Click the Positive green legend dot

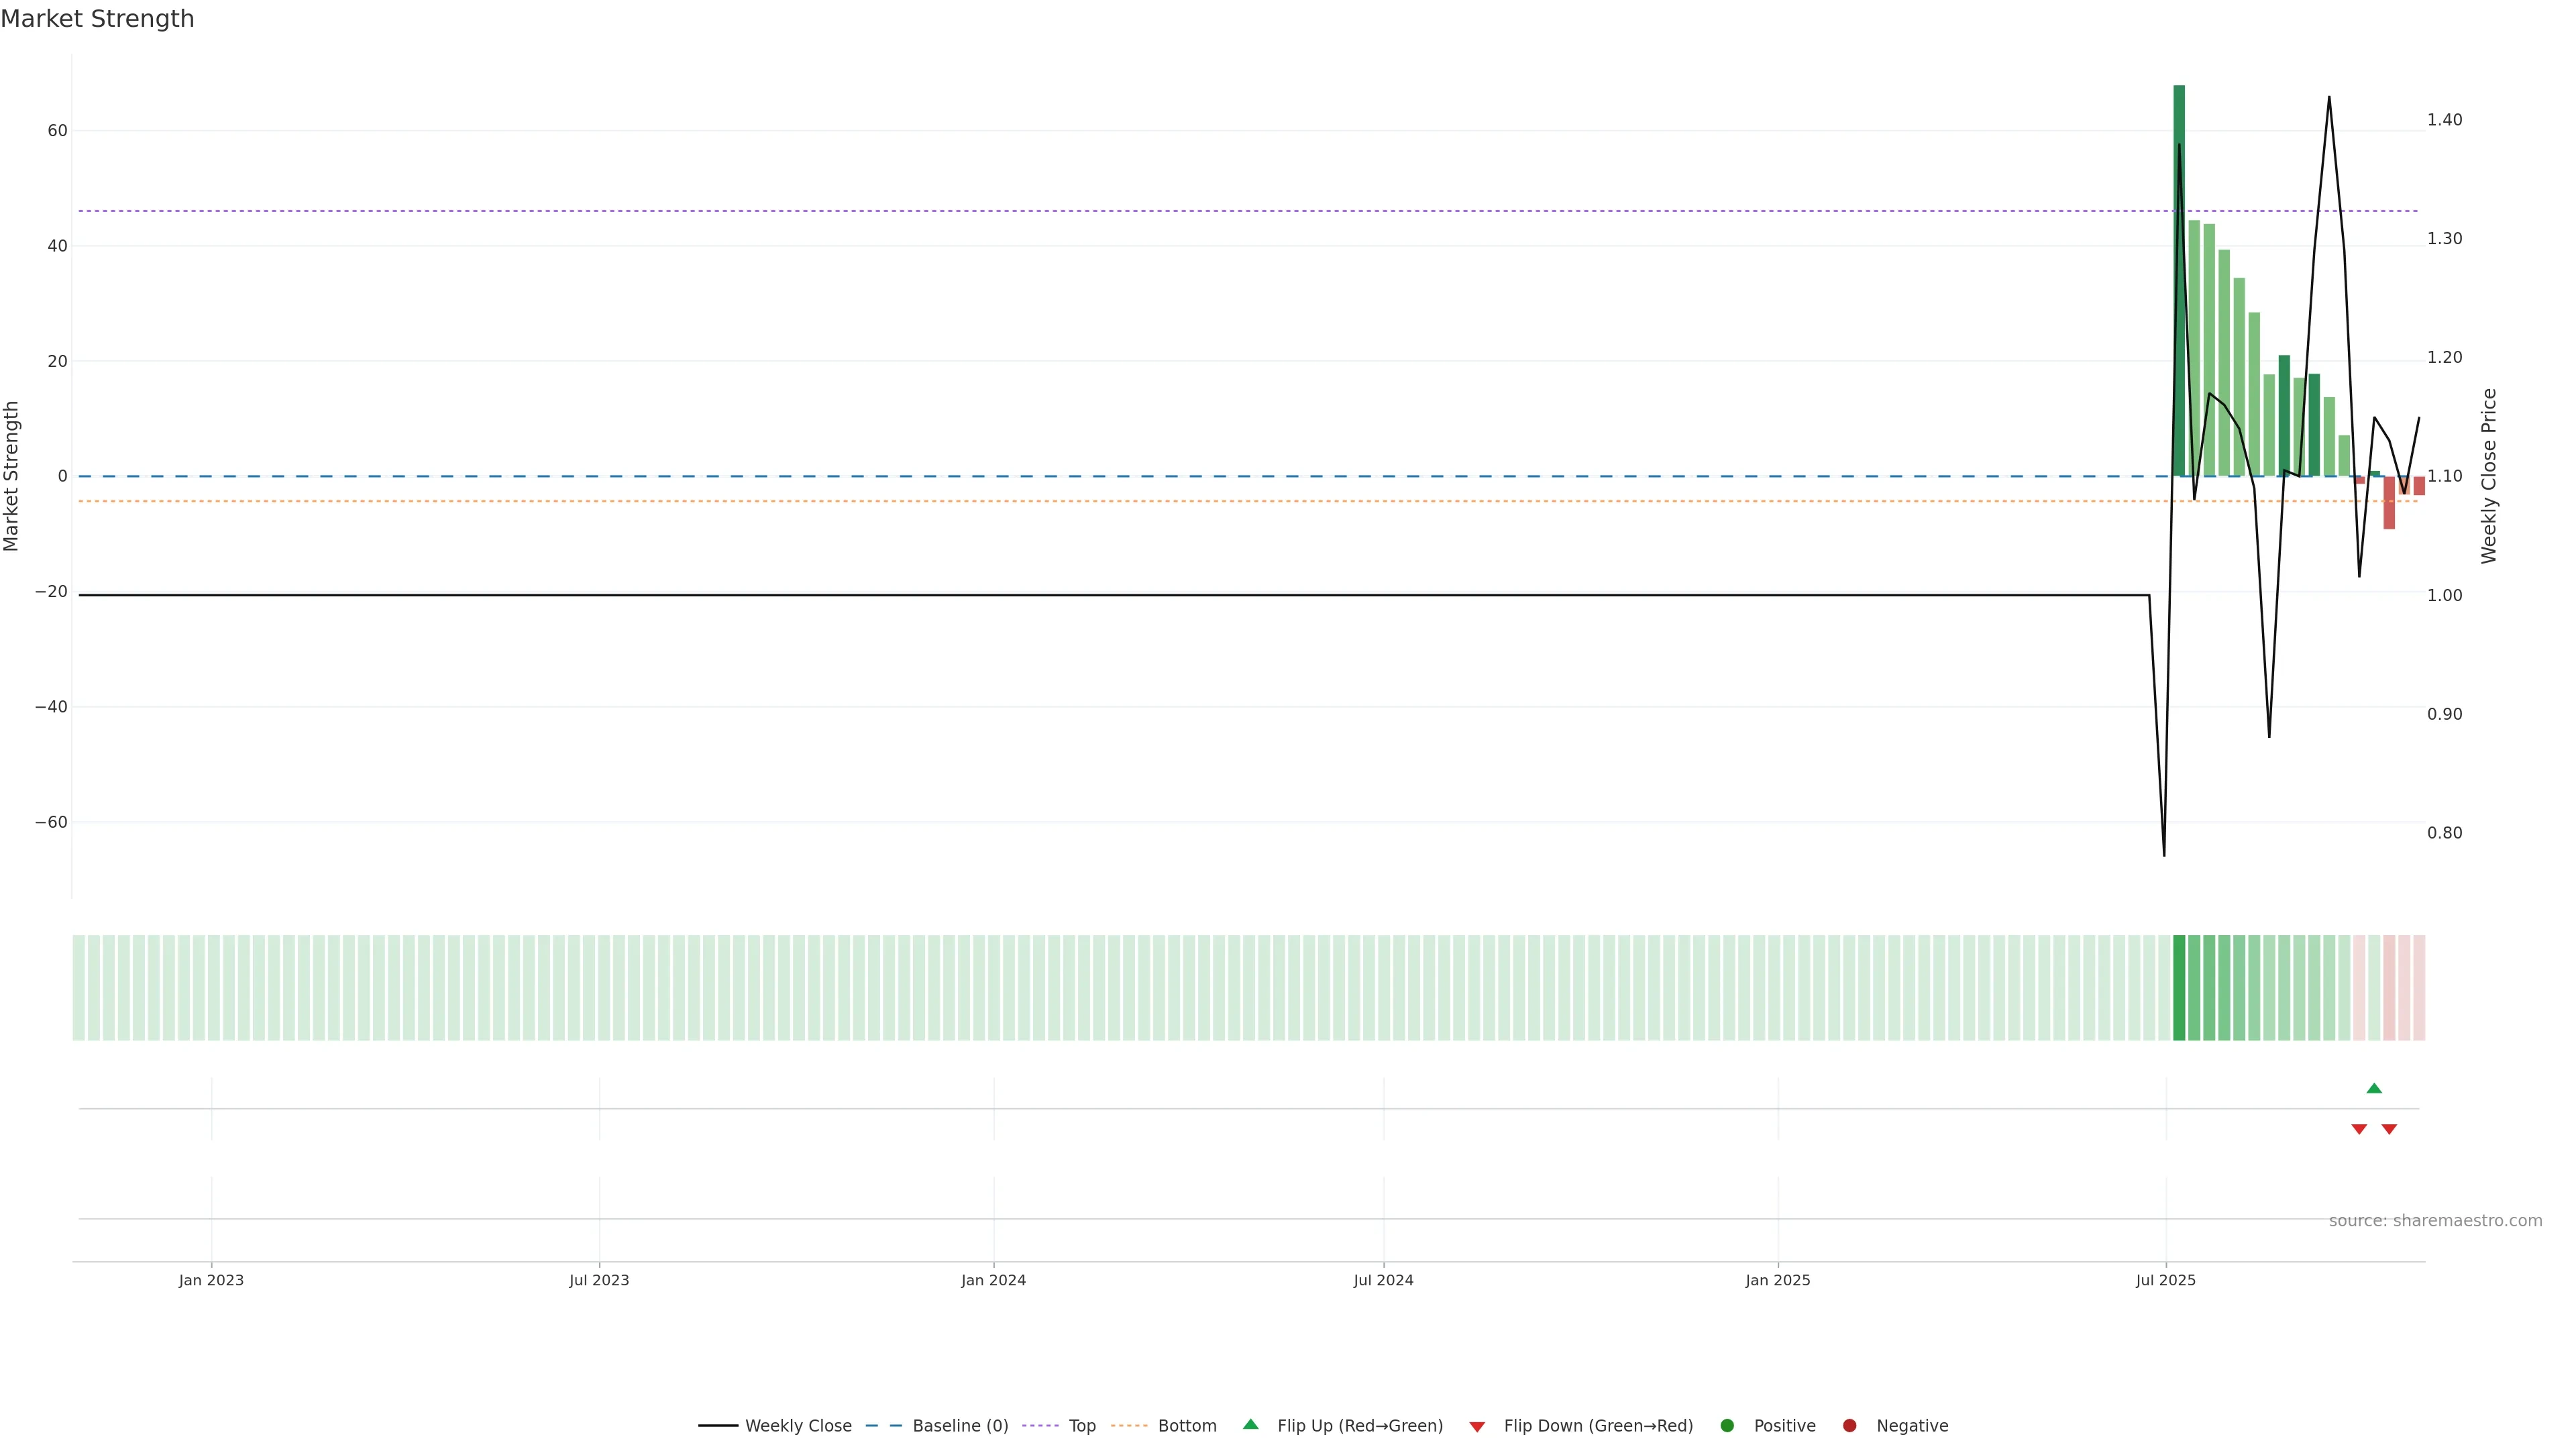click(1727, 1426)
